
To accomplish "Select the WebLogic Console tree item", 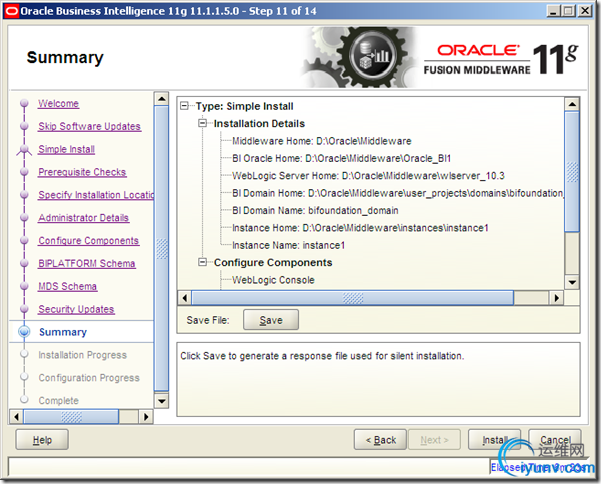I will (273, 280).
